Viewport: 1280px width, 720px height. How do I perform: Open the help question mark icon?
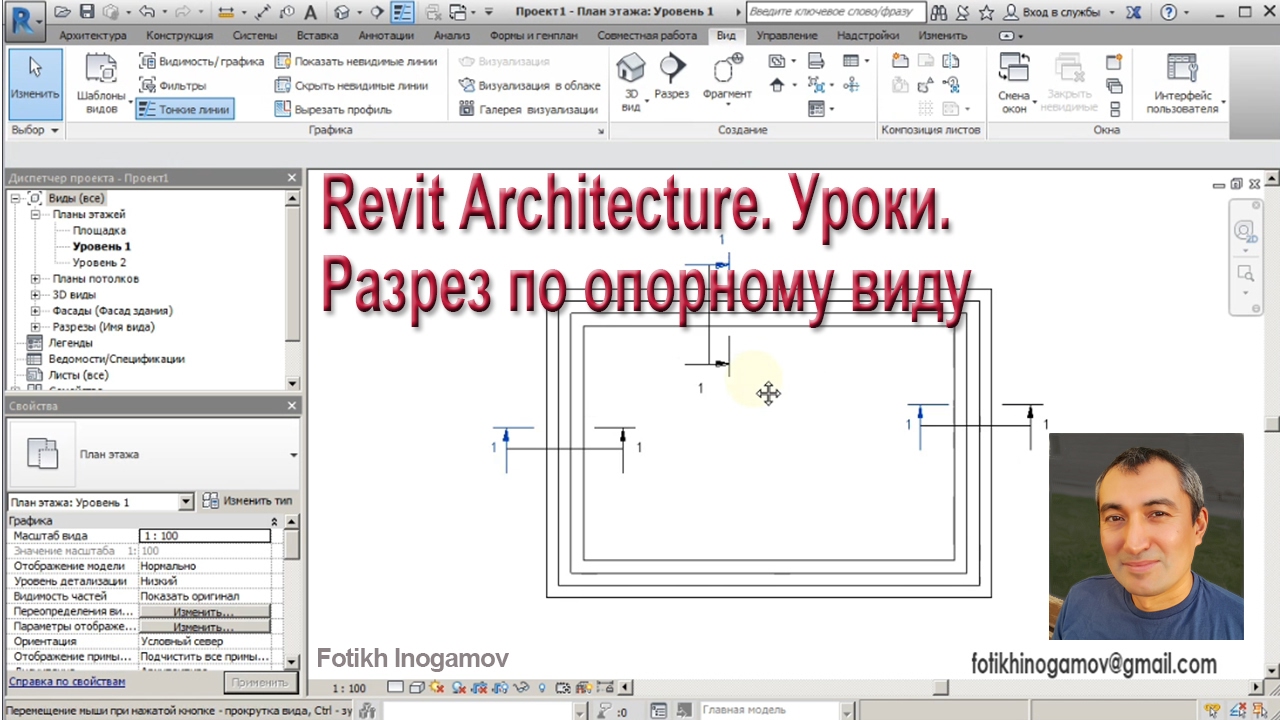pyautogui.click(x=1170, y=12)
